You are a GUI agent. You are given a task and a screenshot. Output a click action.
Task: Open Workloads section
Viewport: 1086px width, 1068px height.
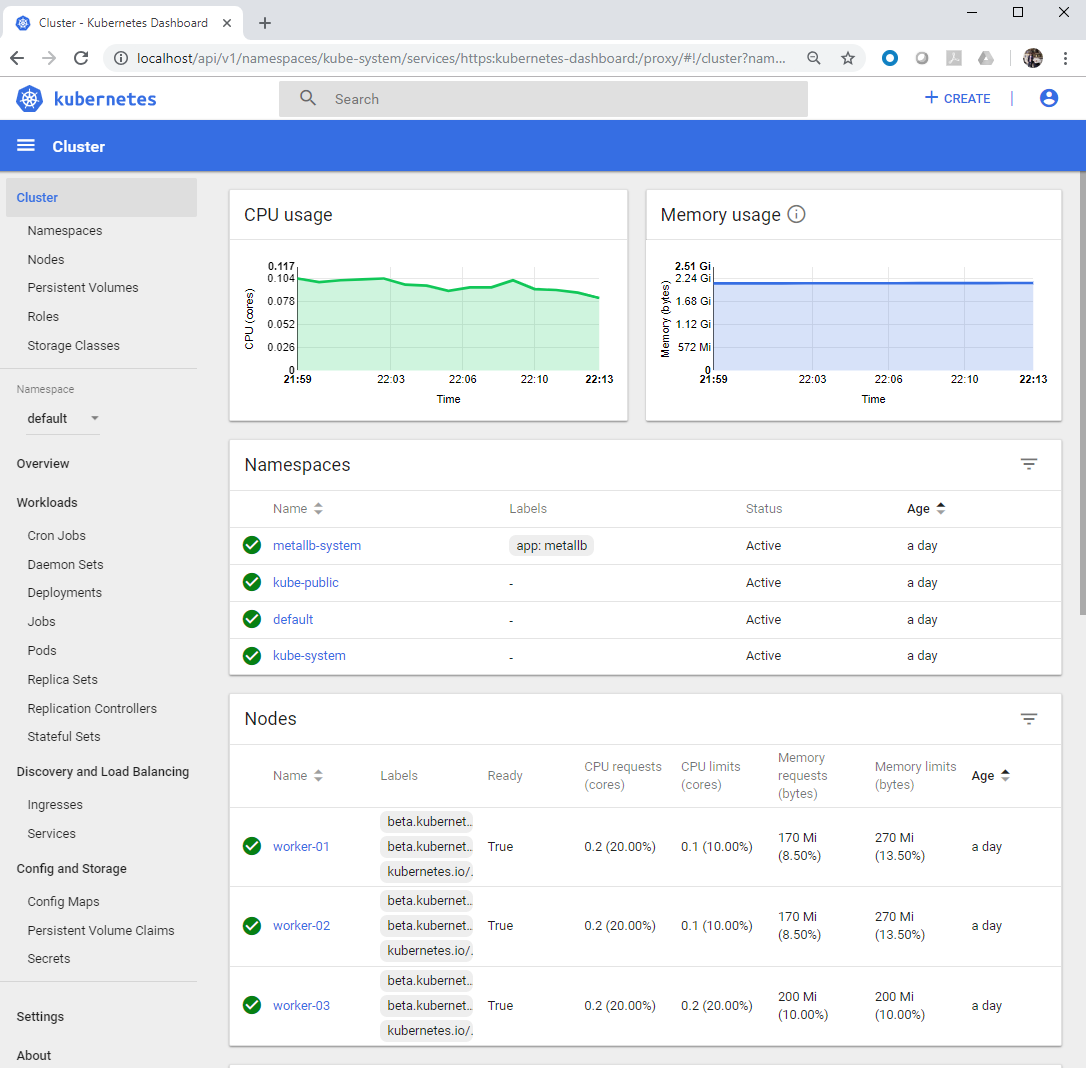[47, 502]
